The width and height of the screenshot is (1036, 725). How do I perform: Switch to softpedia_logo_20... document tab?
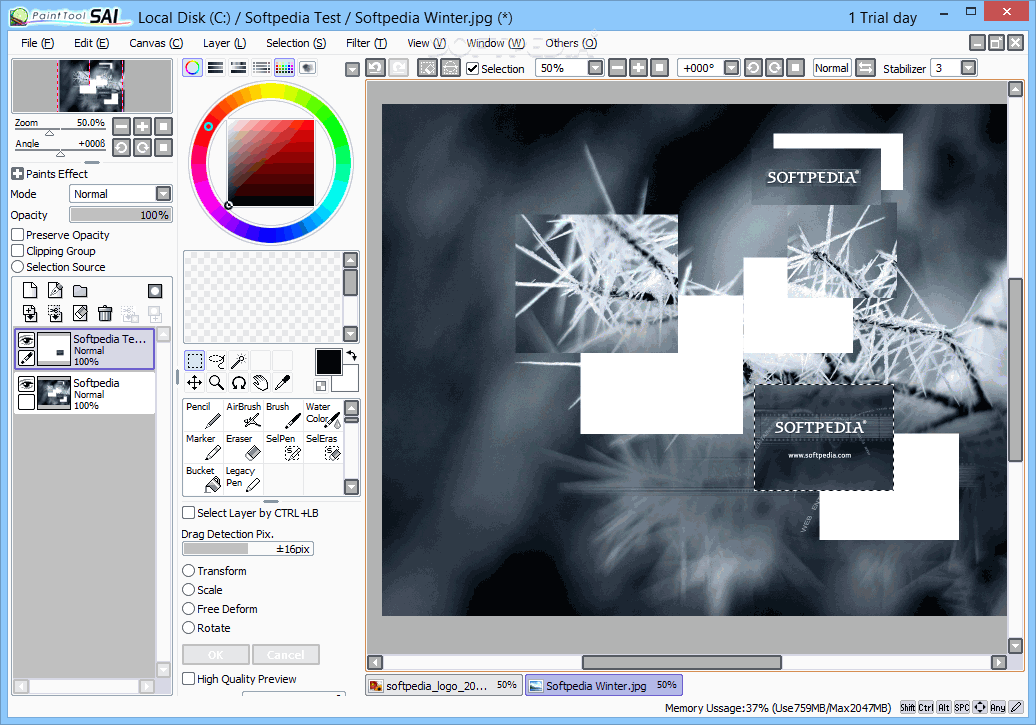(x=443, y=685)
